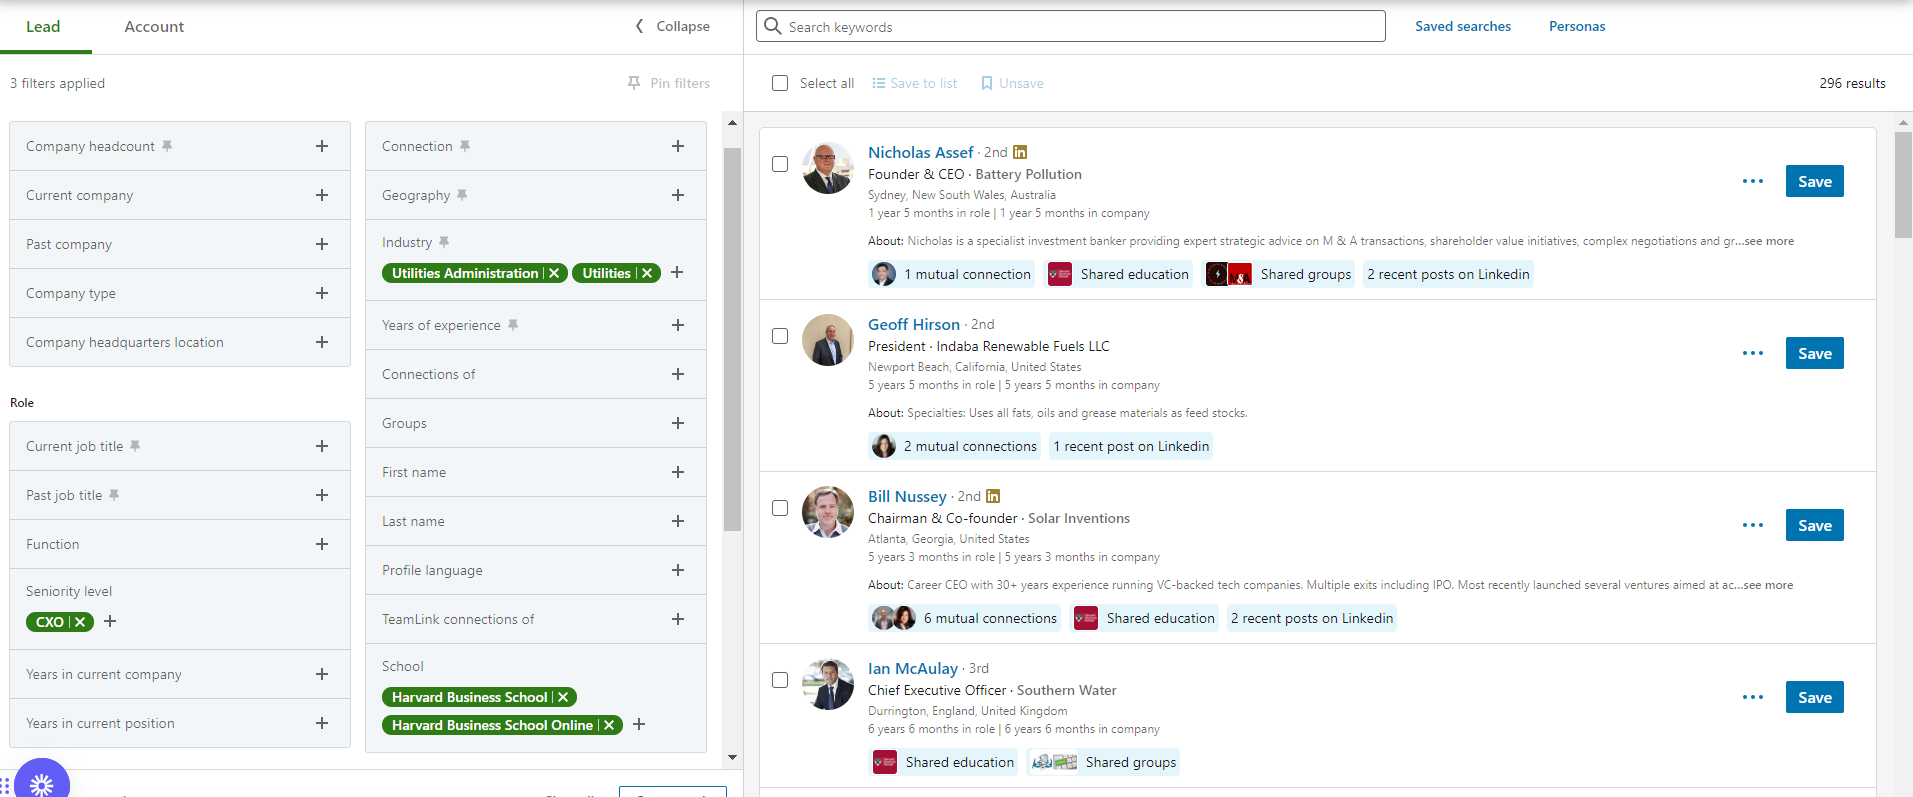This screenshot has height=797, width=1913.
Task: Save Nicholas Assef as a lead
Action: point(1814,181)
